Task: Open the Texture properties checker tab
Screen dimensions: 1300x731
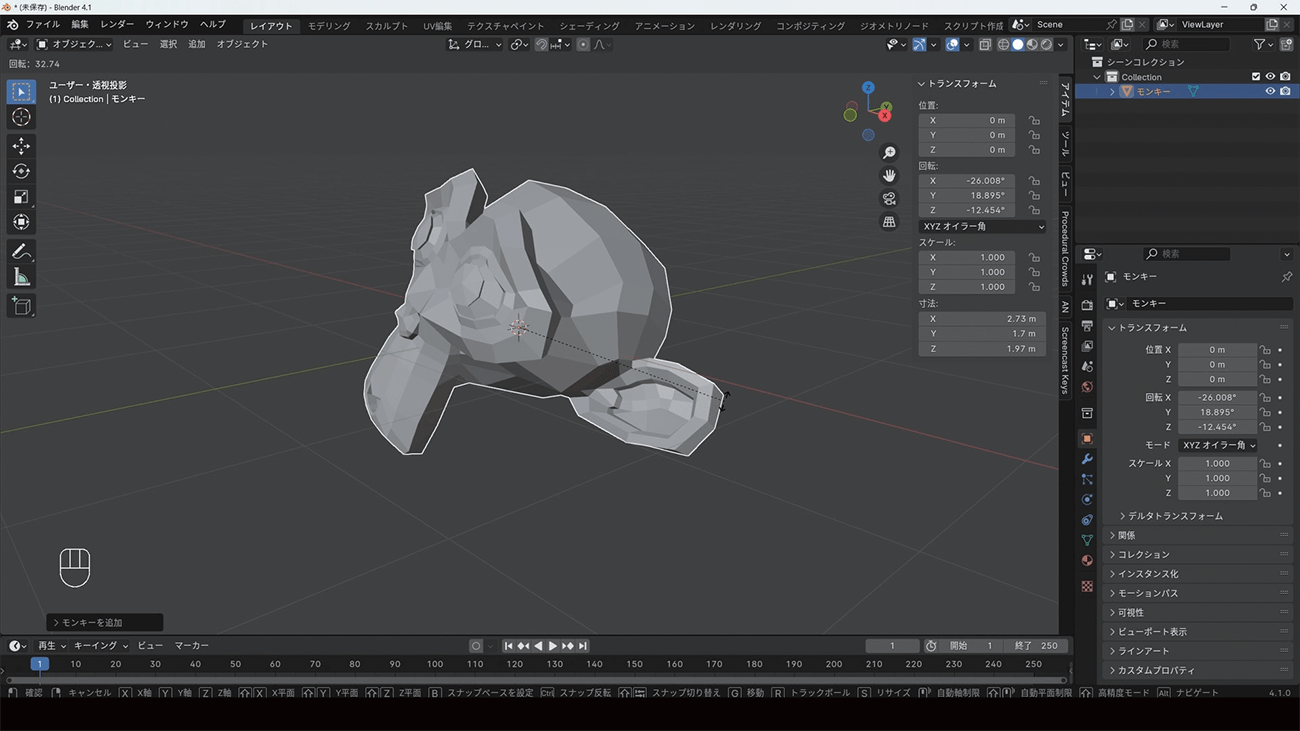Action: [x=1087, y=587]
